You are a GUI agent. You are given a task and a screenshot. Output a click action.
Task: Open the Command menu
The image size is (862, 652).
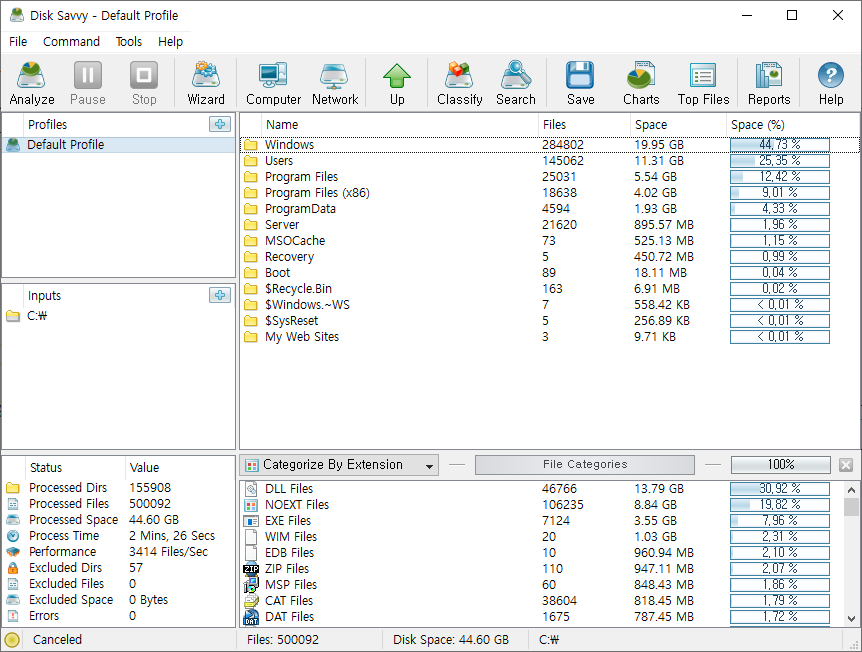[71, 42]
